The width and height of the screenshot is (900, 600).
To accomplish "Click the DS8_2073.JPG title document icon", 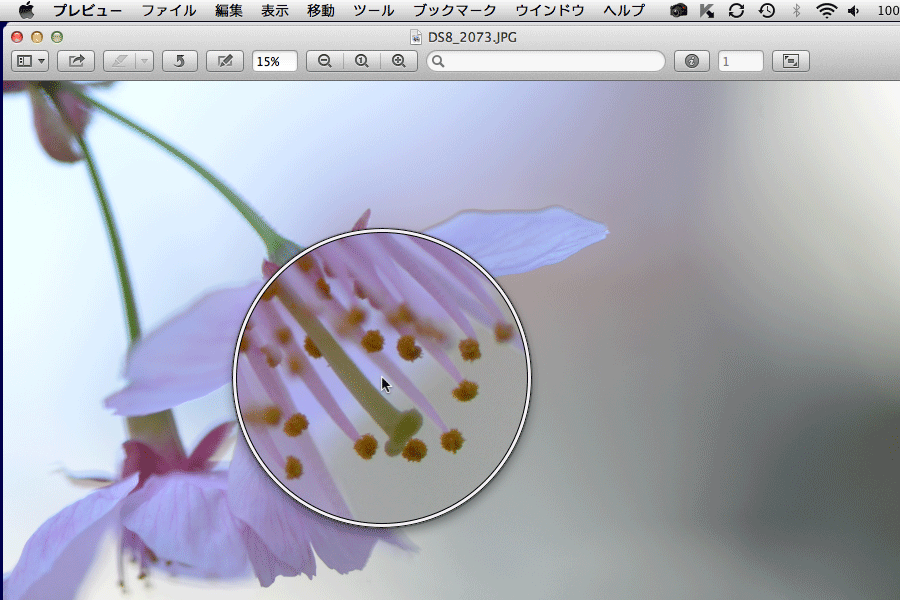I will point(416,38).
